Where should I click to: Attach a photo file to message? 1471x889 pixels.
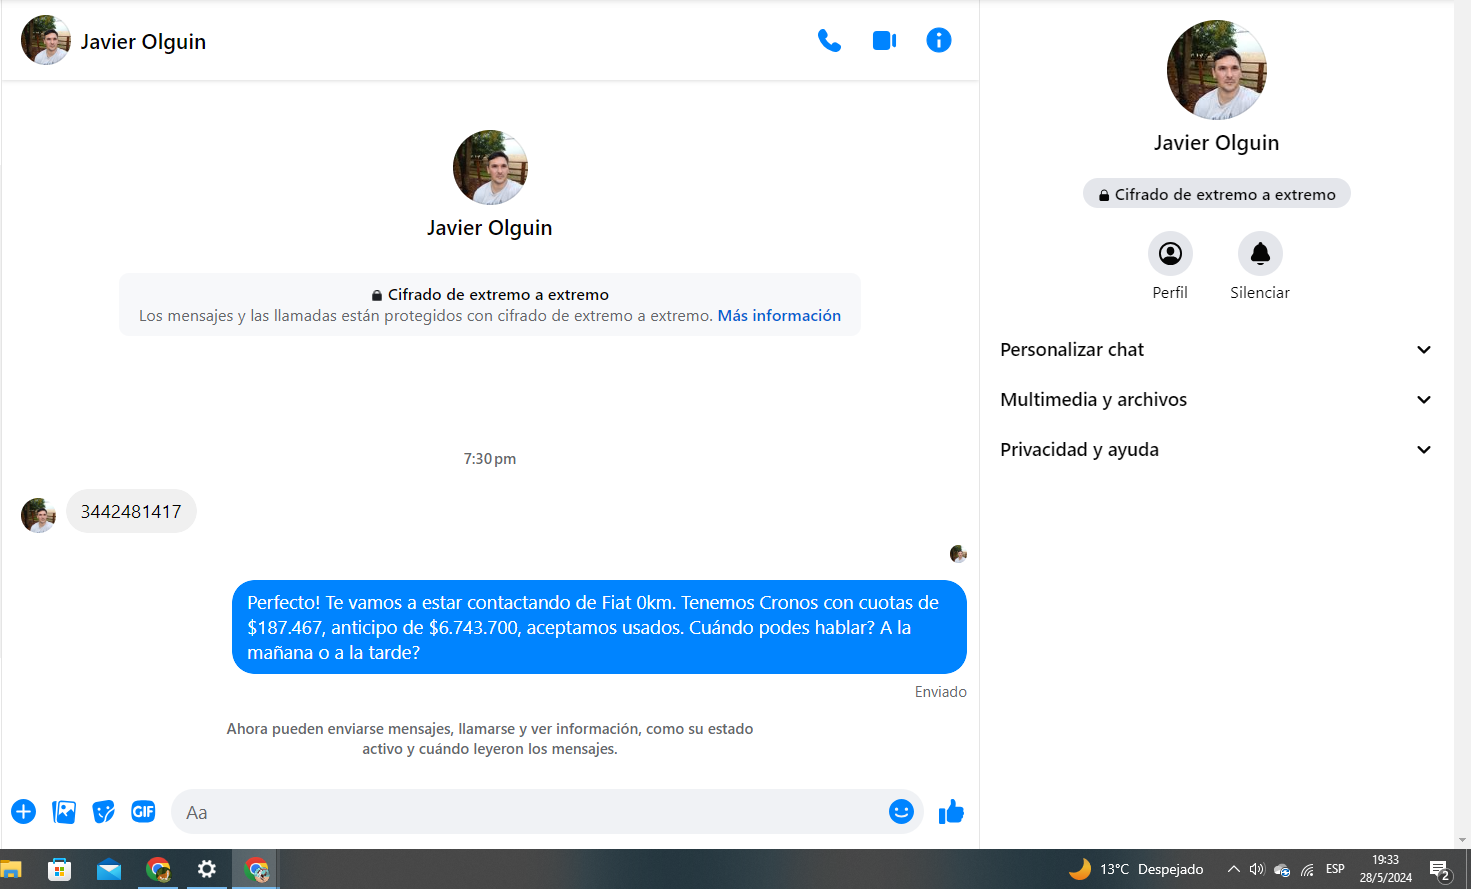64,812
